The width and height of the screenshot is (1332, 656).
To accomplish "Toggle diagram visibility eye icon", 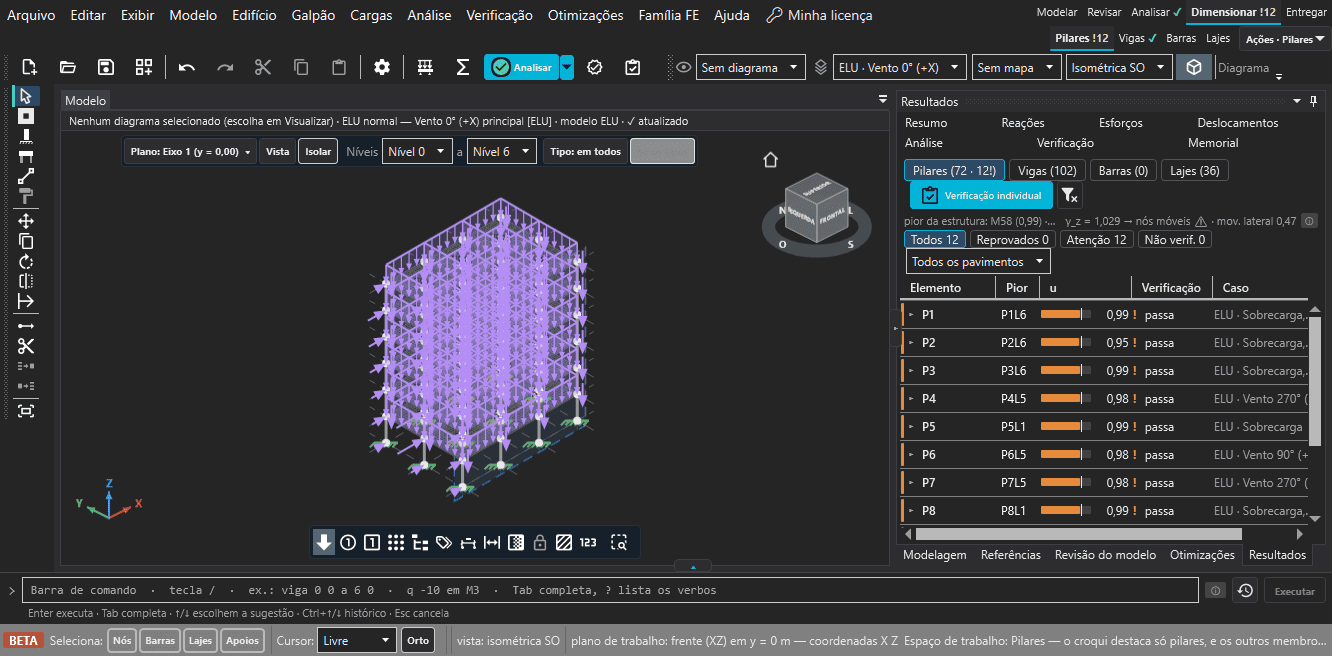I will (684, 67).
